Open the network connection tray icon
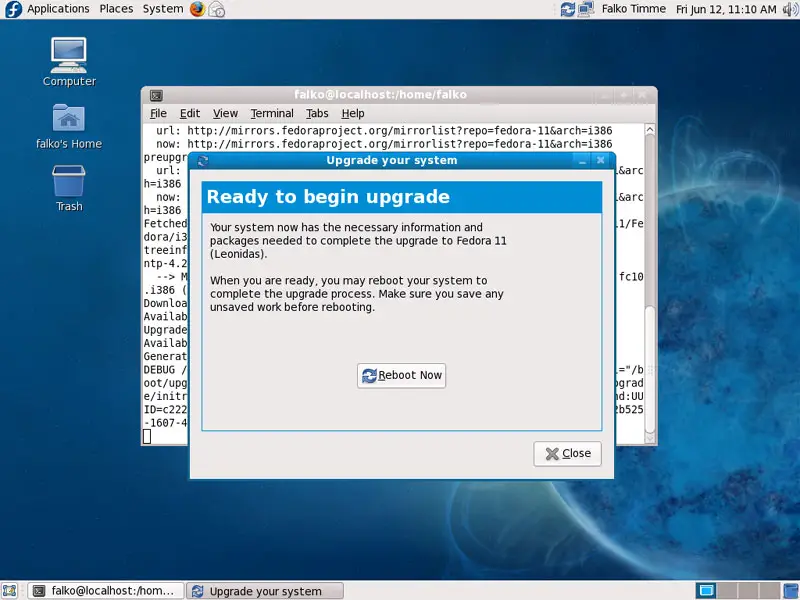Image resolution: width=800 pixels, height=600 pixels. coord(586,9)
